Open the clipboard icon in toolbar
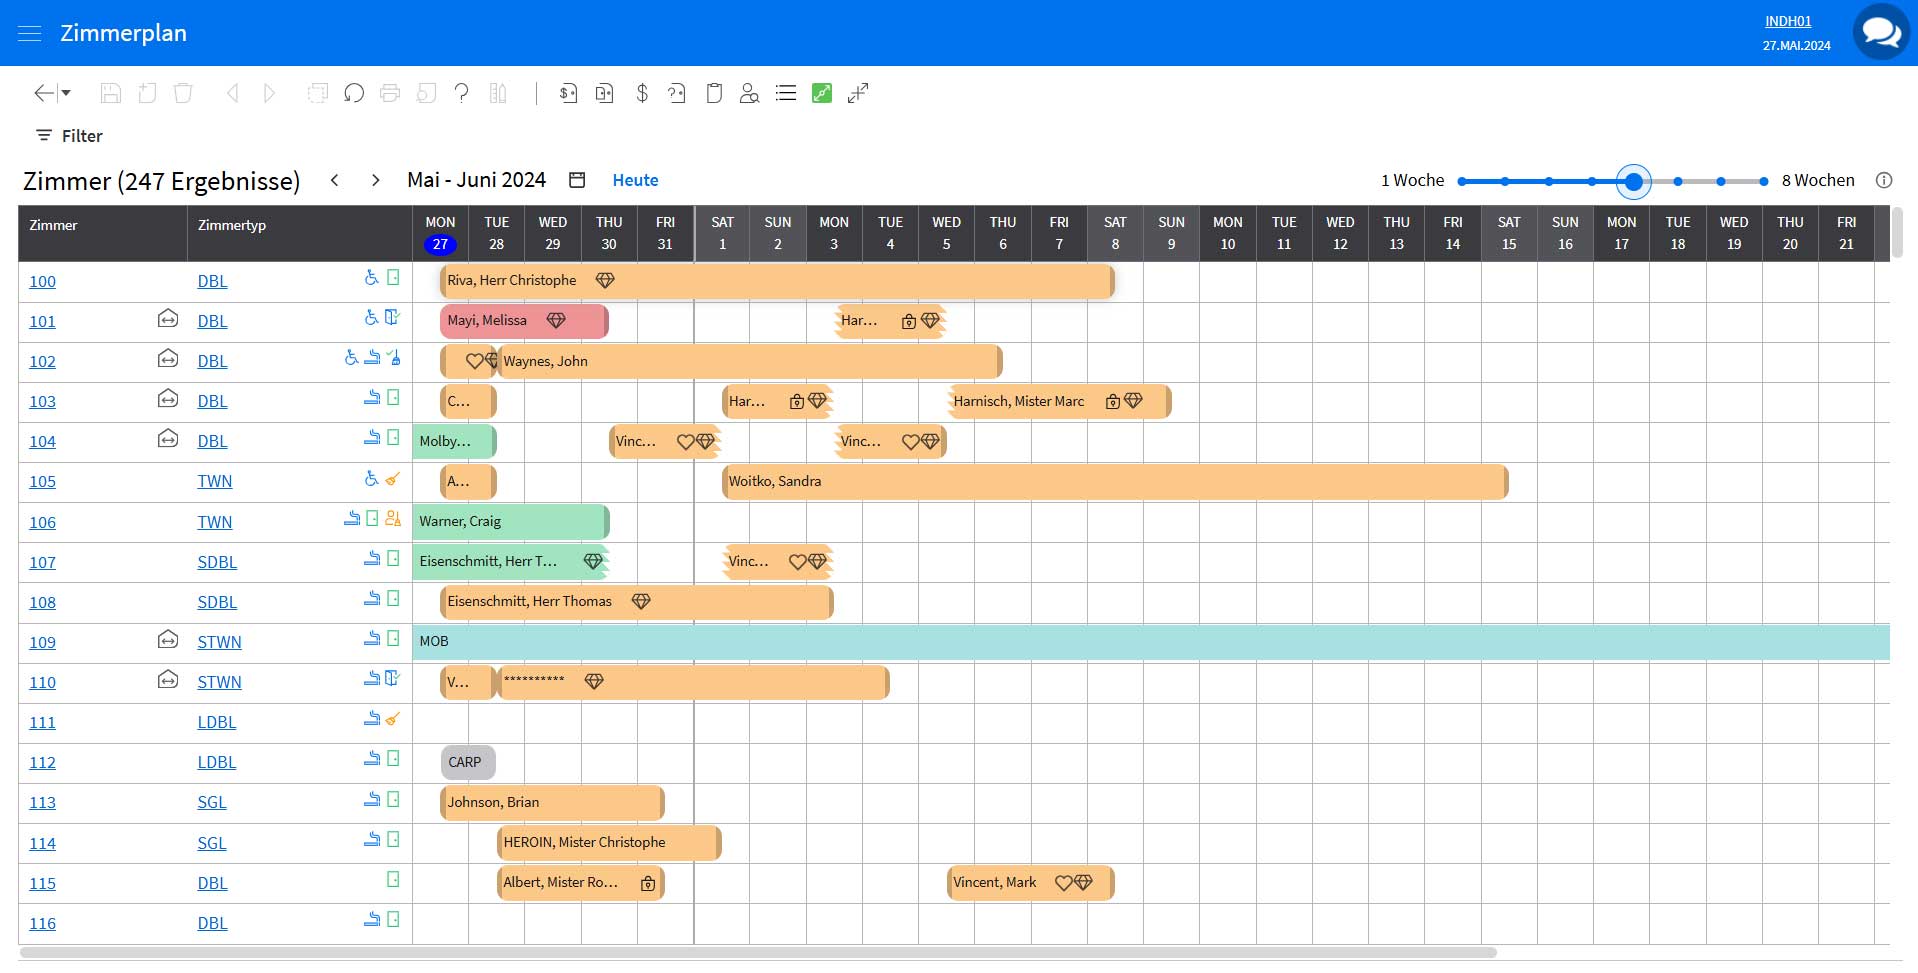The image size is (1918, 973). pos(714,93)
